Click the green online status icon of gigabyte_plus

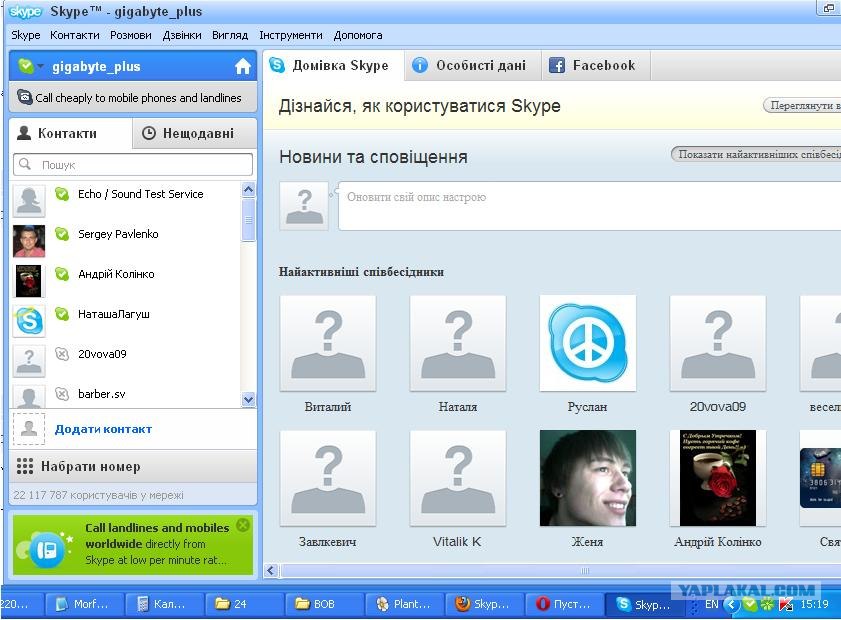[25, 66]
